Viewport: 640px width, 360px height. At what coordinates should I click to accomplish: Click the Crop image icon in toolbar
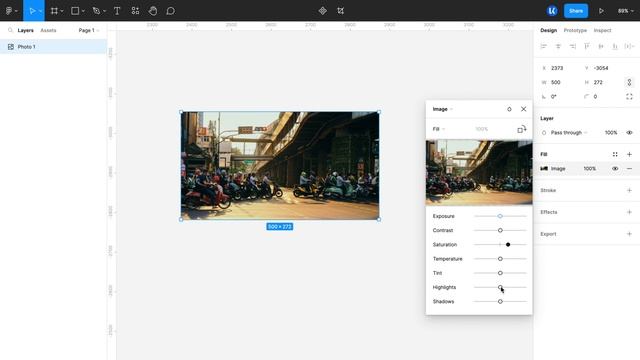click(340, 11)
